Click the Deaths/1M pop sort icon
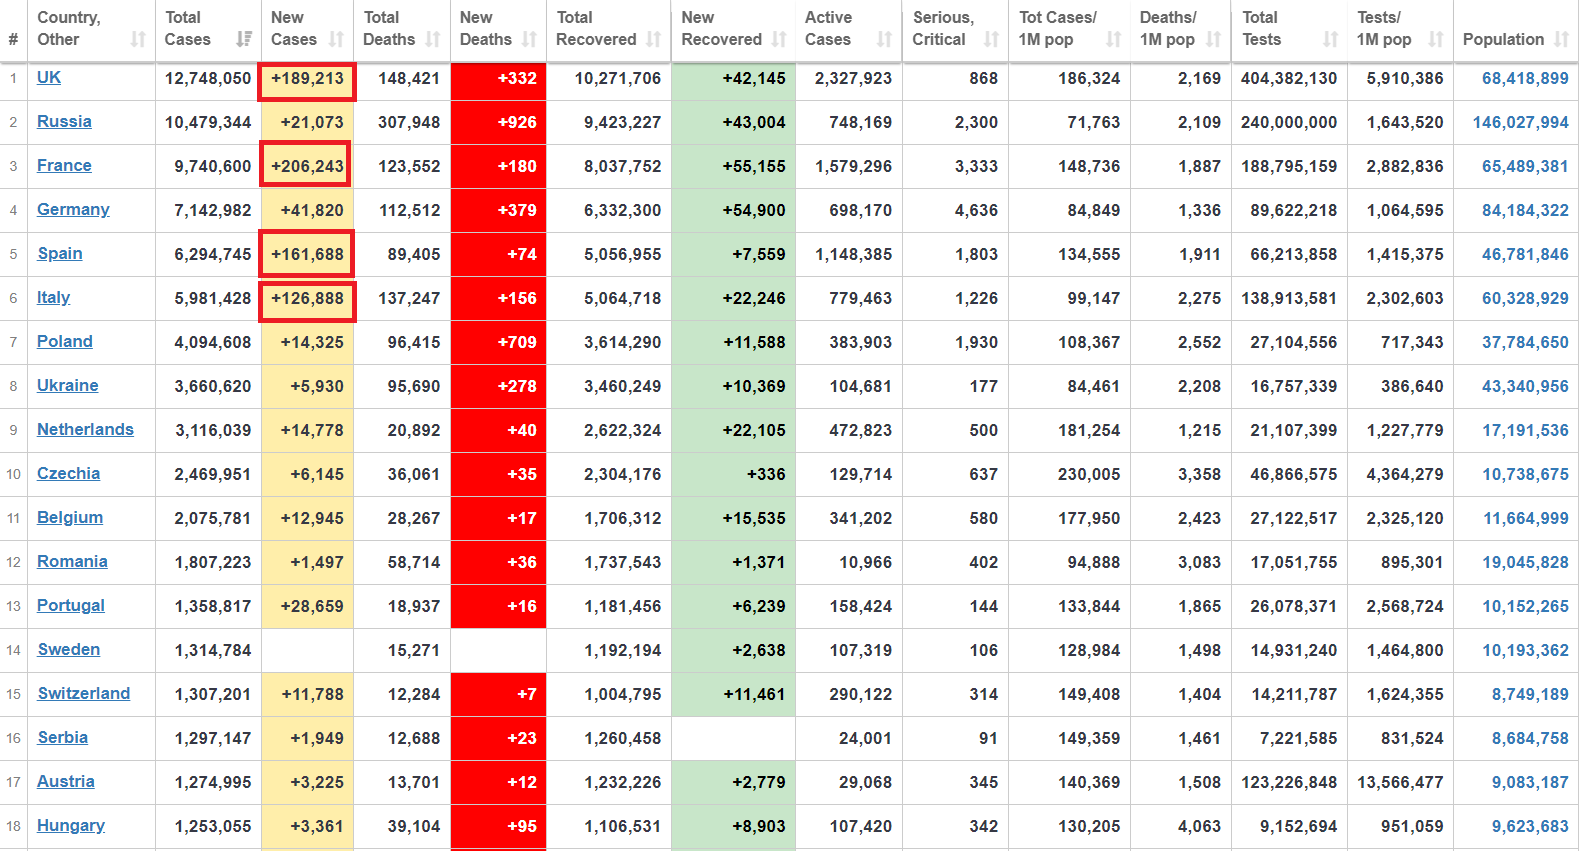The height and width of the screenshot is (851, 1579). 1214,39
